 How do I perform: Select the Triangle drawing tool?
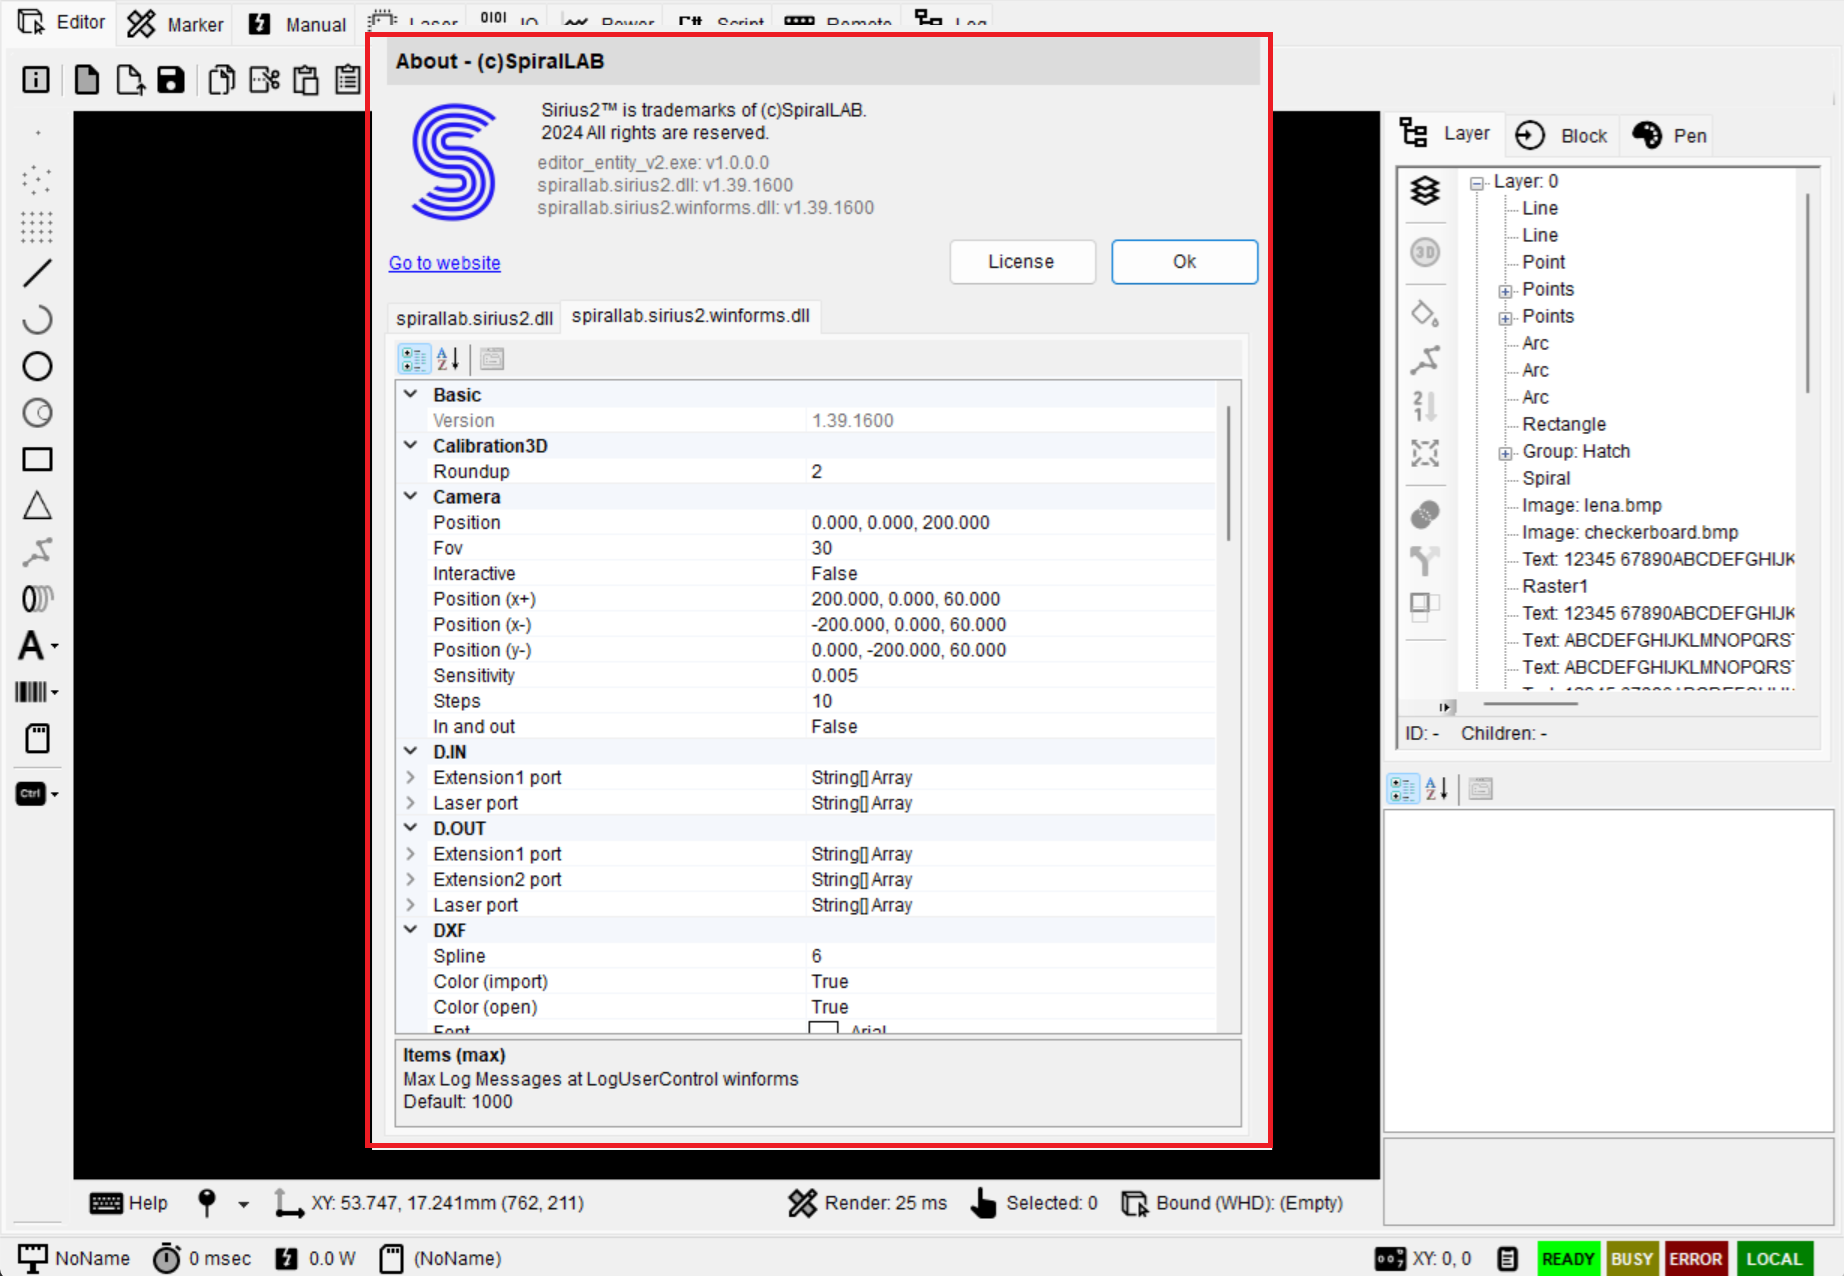click(x=37, y=506)
